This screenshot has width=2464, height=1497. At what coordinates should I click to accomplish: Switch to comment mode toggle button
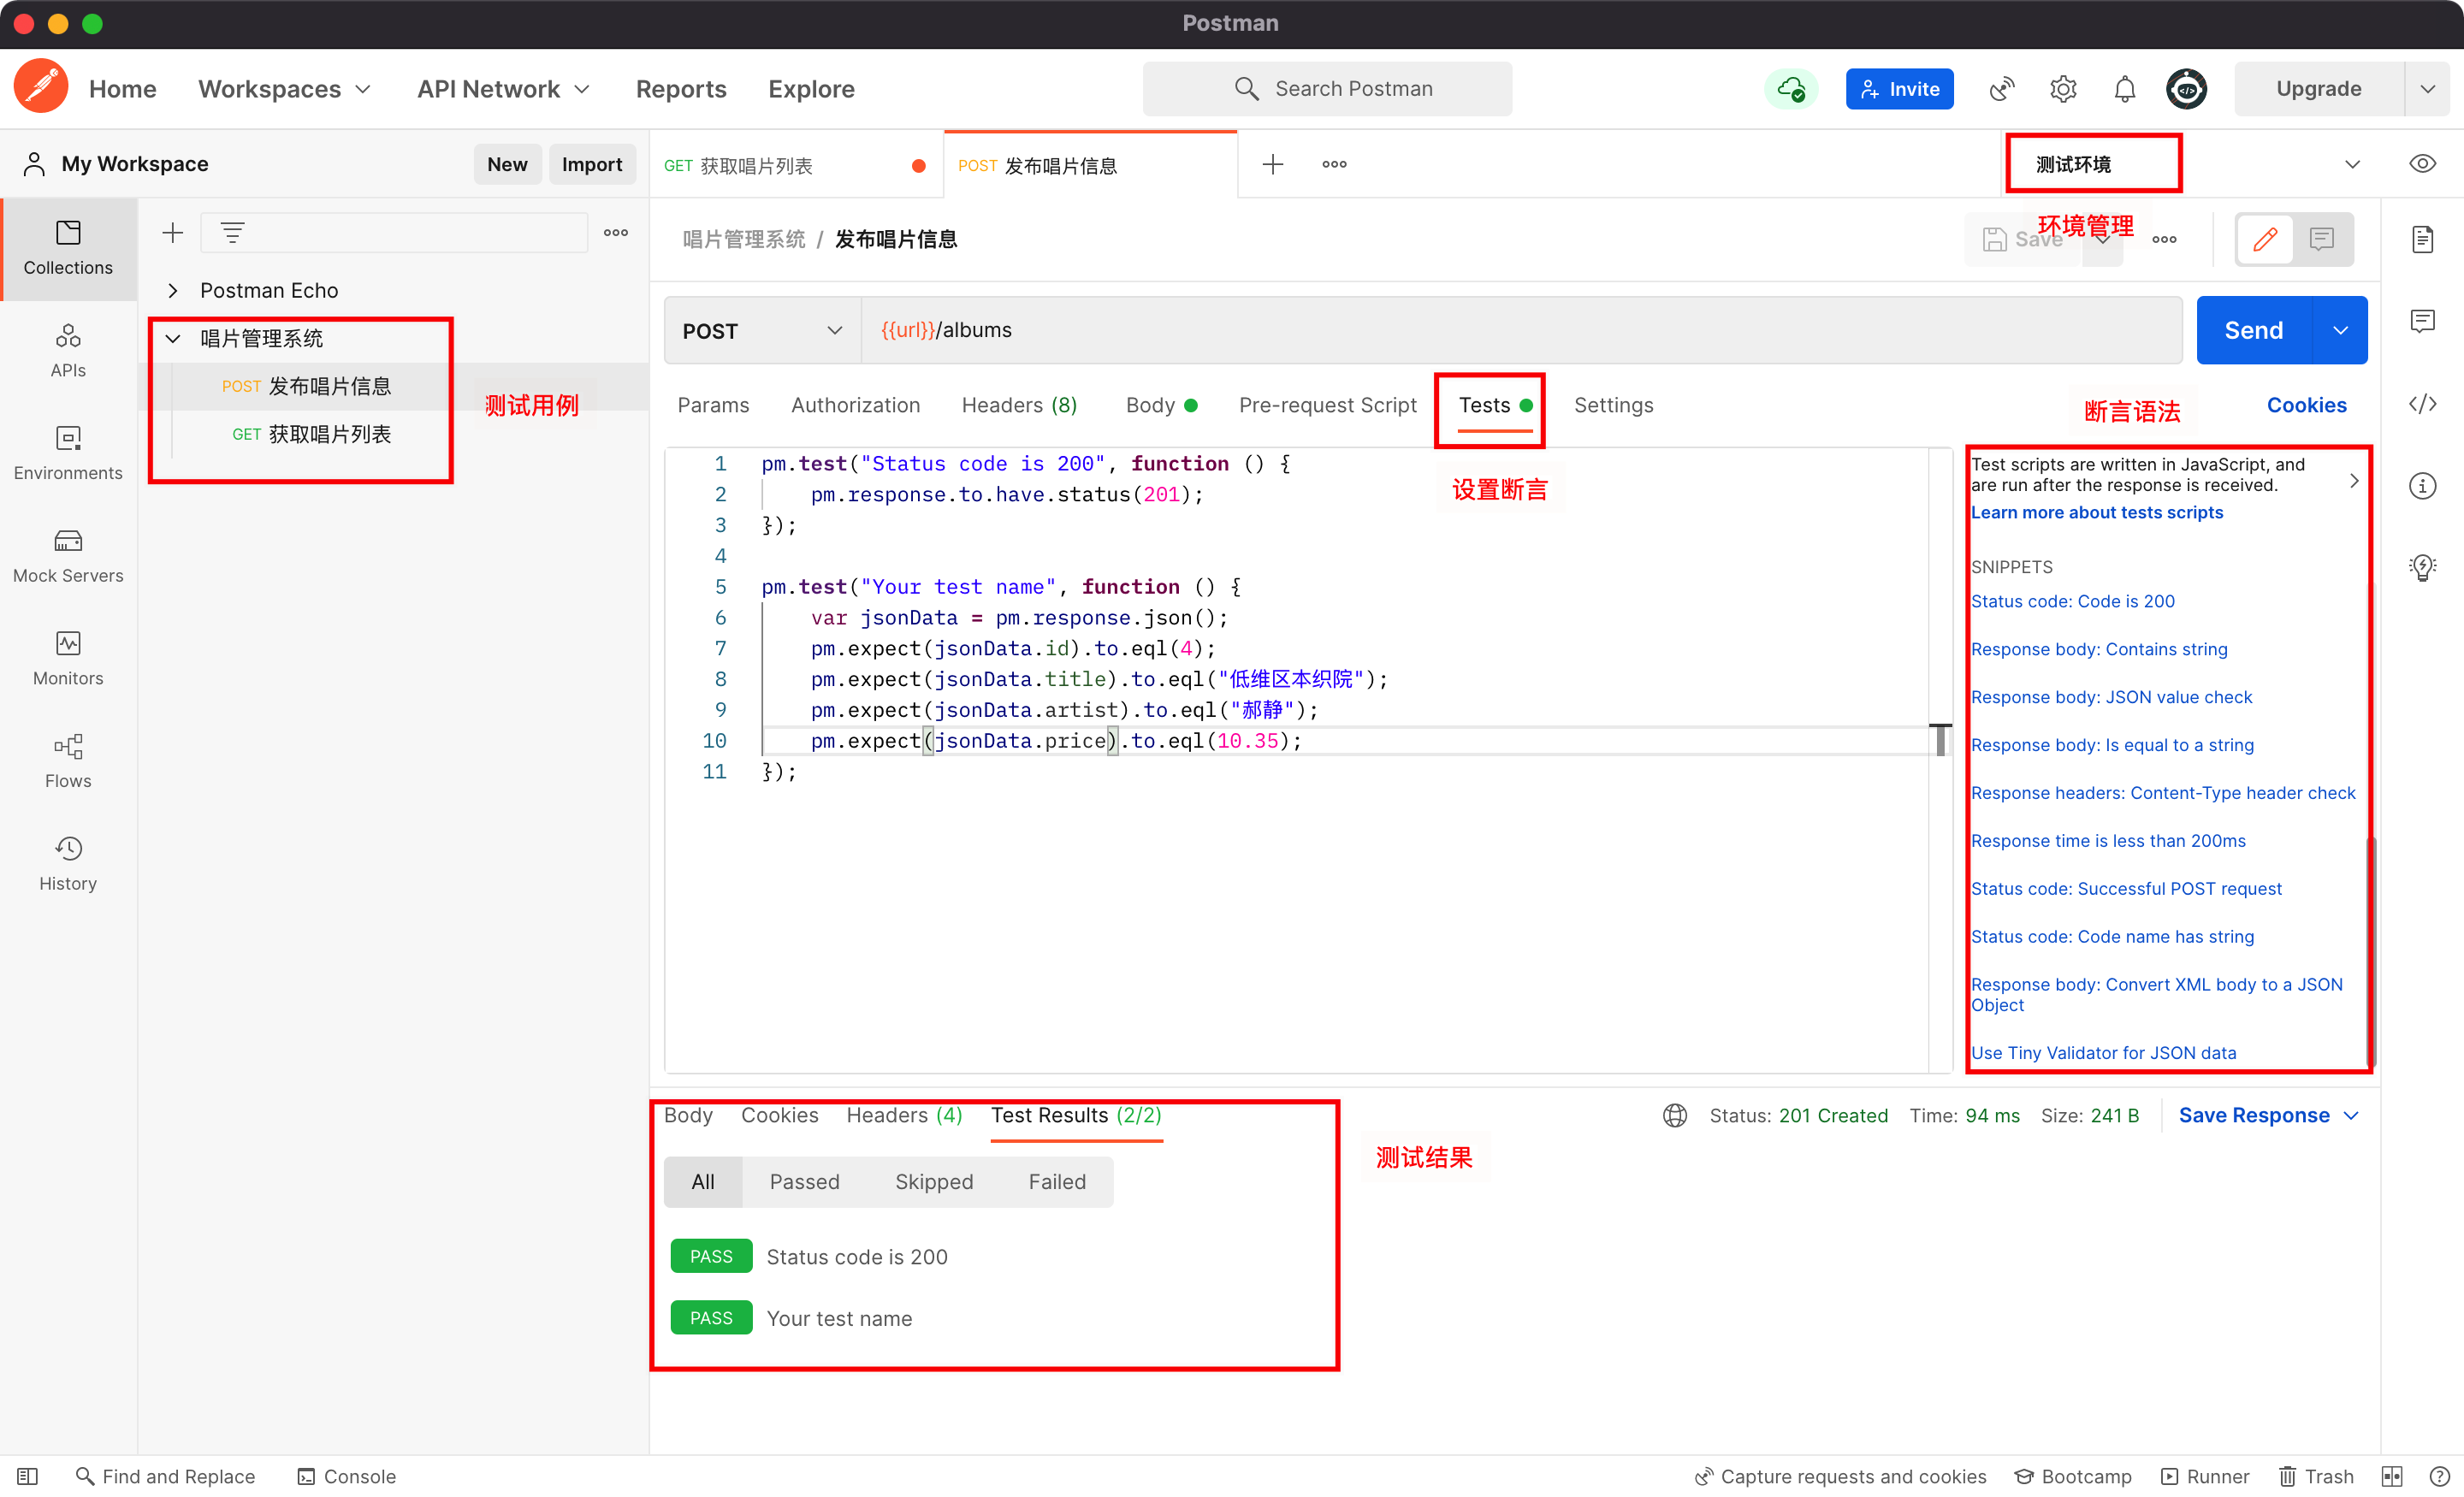tap(2321, 239)
